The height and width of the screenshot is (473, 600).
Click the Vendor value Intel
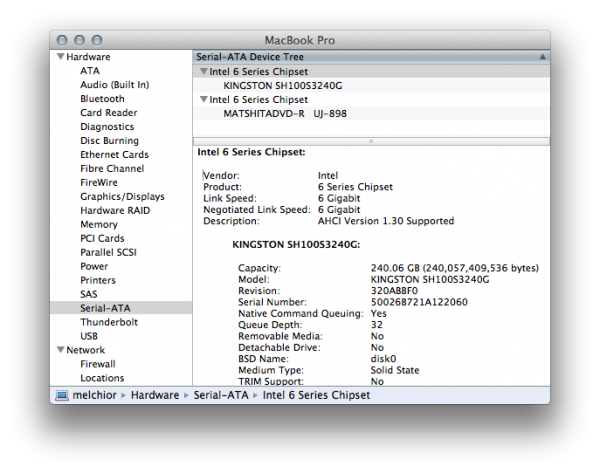coord(328,176)
